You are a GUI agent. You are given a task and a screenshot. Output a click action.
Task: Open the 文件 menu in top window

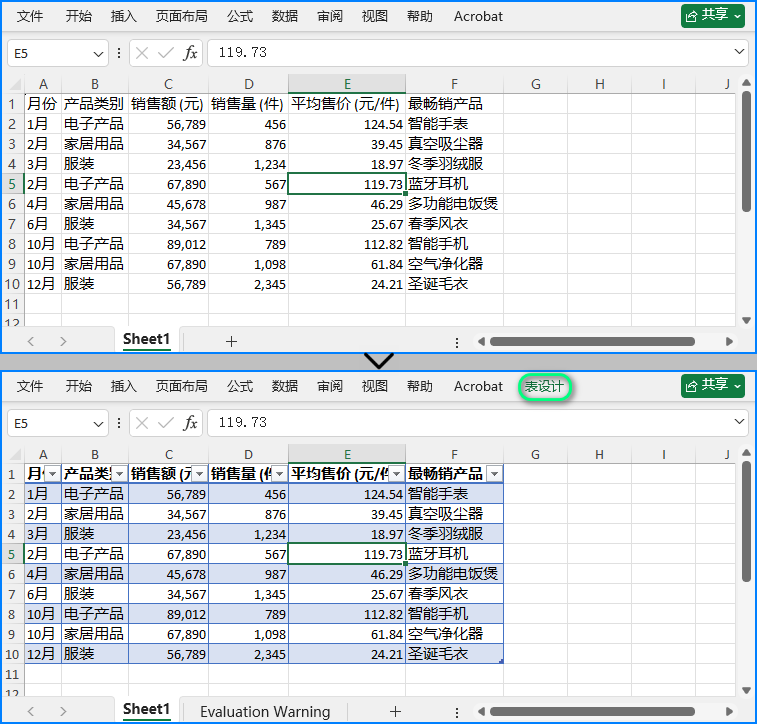(x=30, y=16)
